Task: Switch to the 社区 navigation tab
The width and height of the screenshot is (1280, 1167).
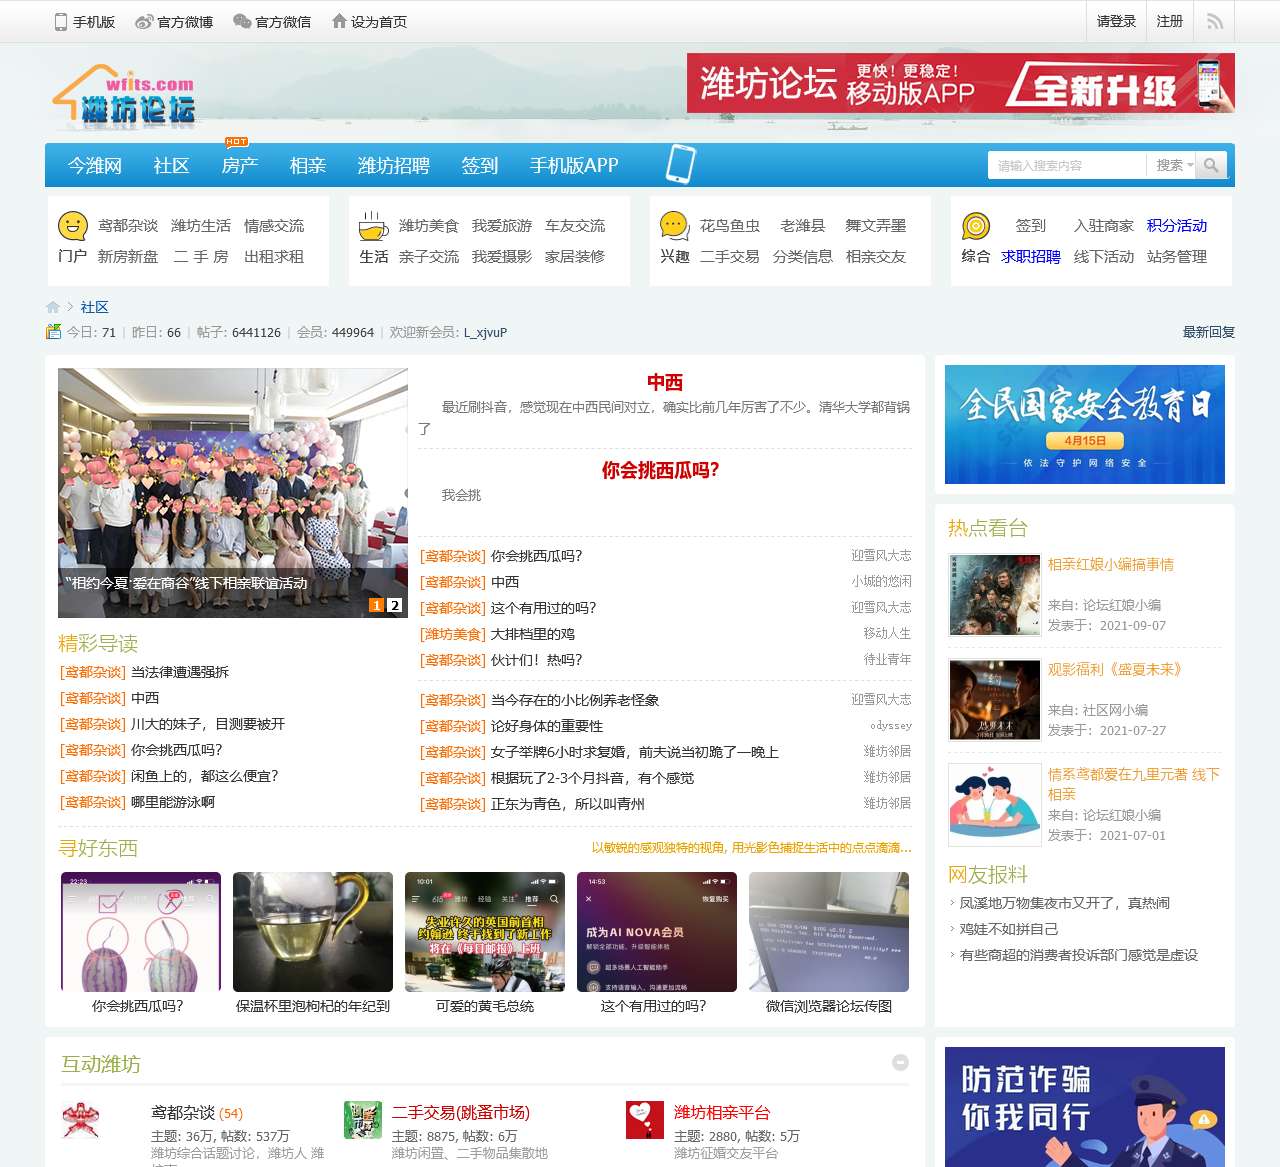Action: 171,166
